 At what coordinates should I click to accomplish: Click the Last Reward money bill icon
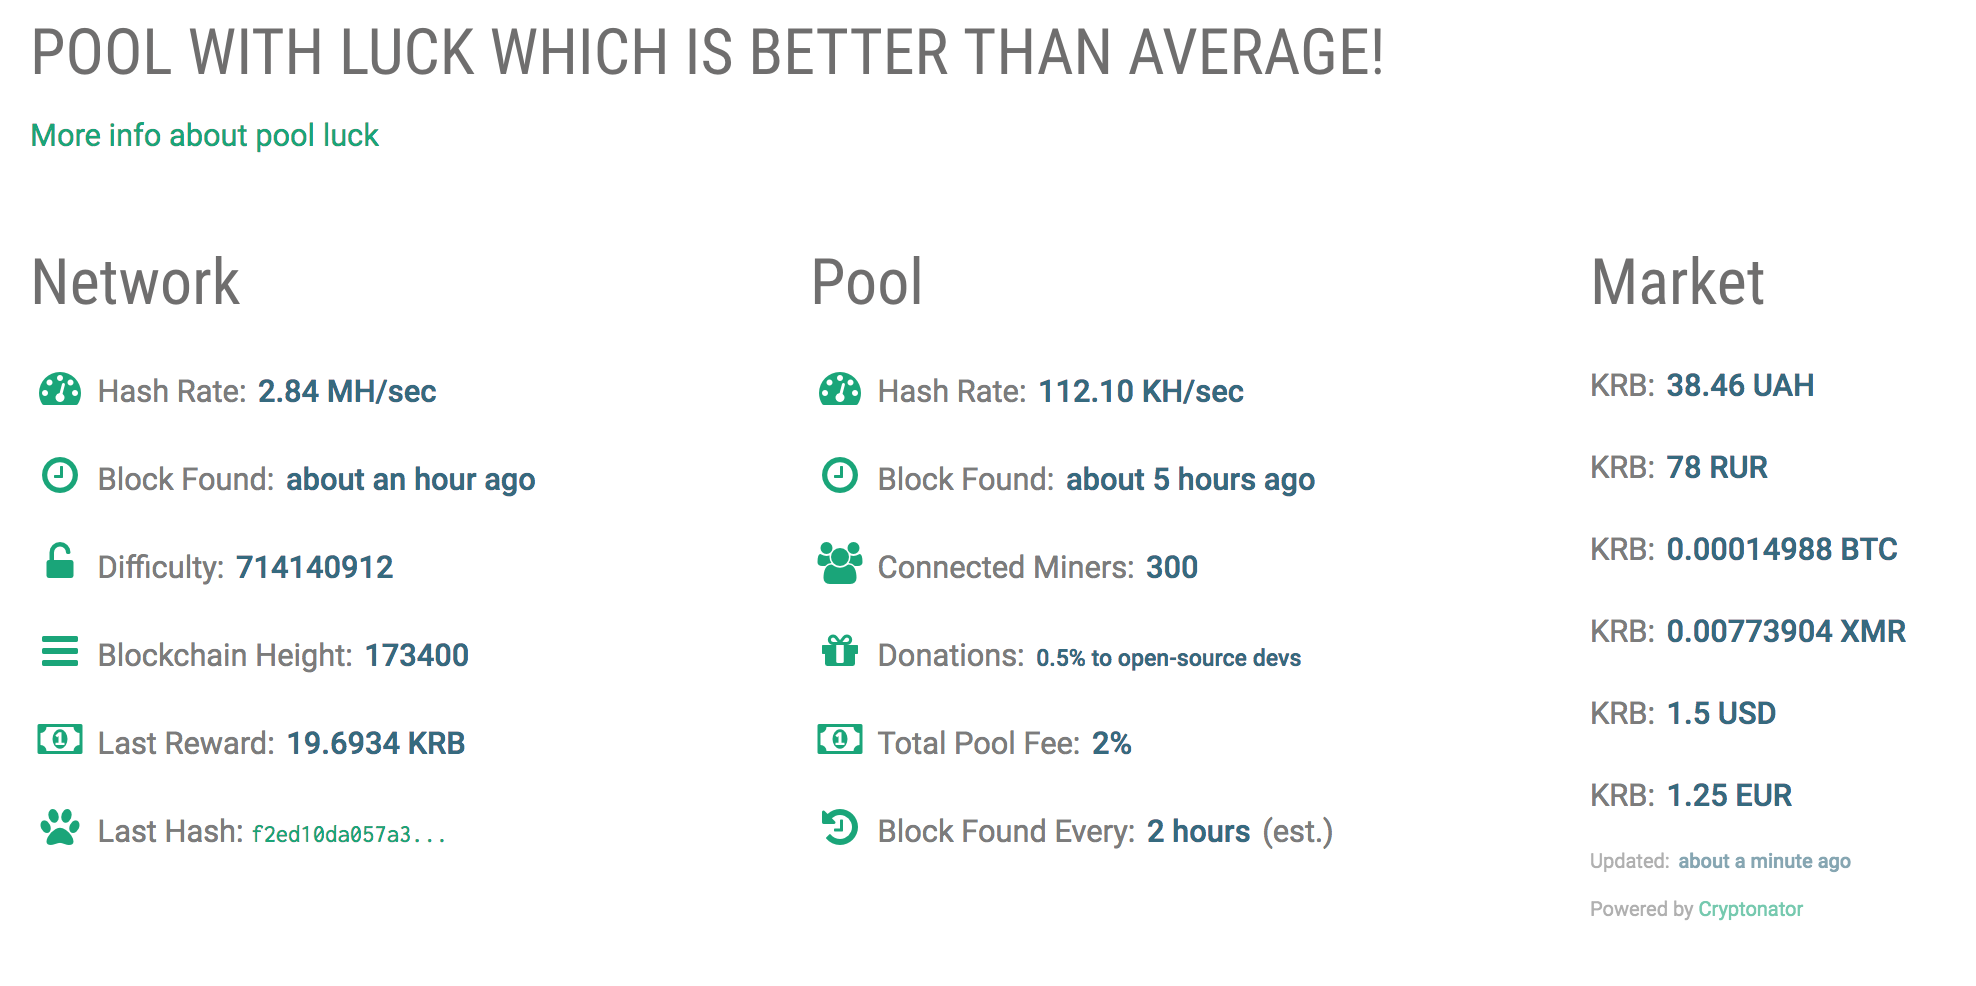pyautogui.click(x=60, y=739)
